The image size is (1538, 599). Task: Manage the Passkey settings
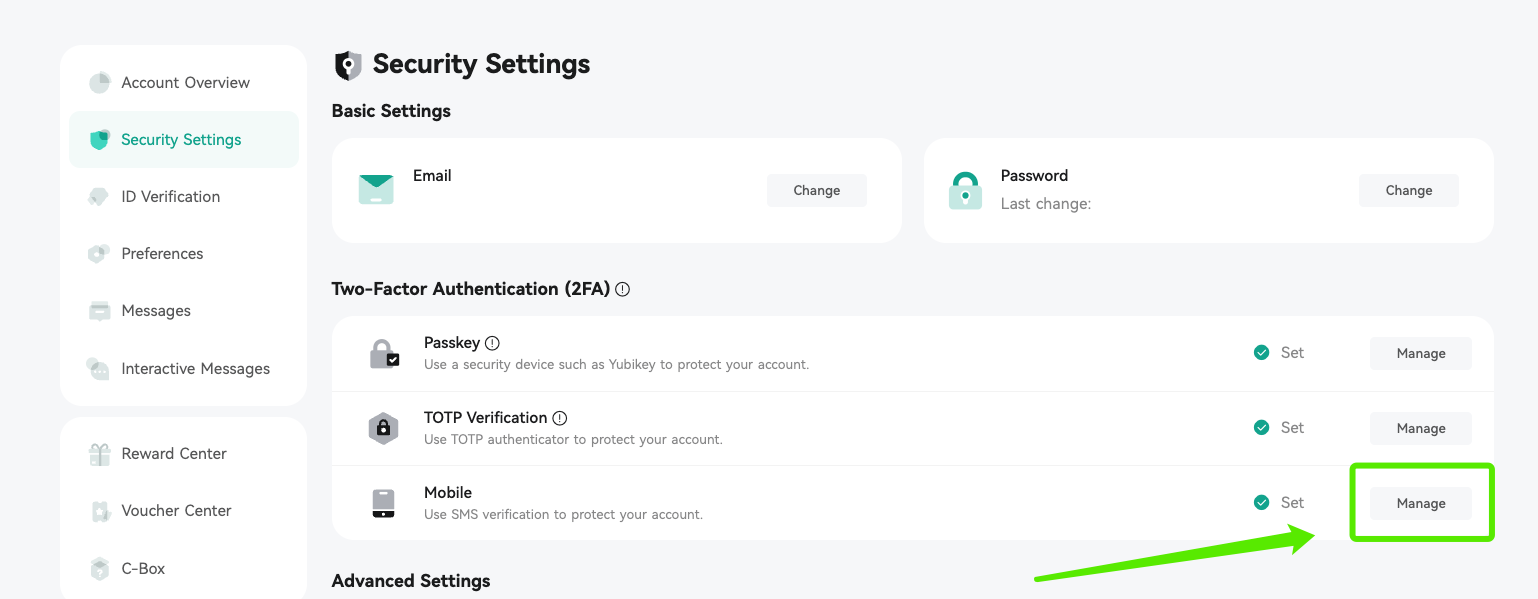tap(1421, 353)
